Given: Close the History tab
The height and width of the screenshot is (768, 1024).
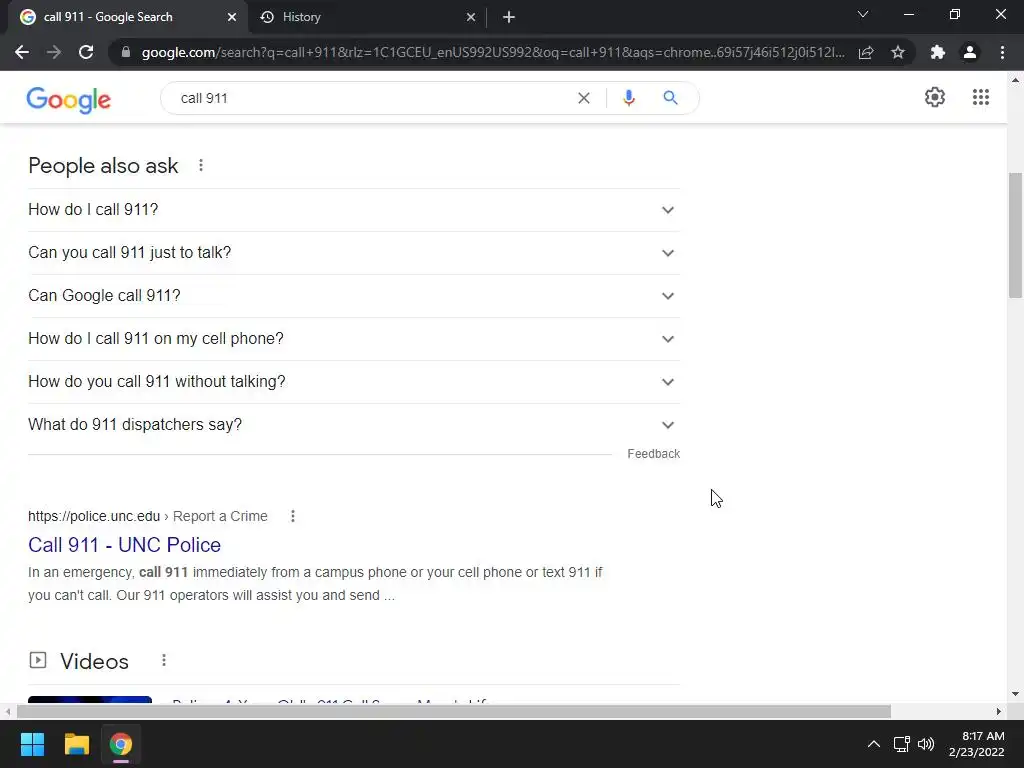Looking at the screenshot, I should point(471,18).
